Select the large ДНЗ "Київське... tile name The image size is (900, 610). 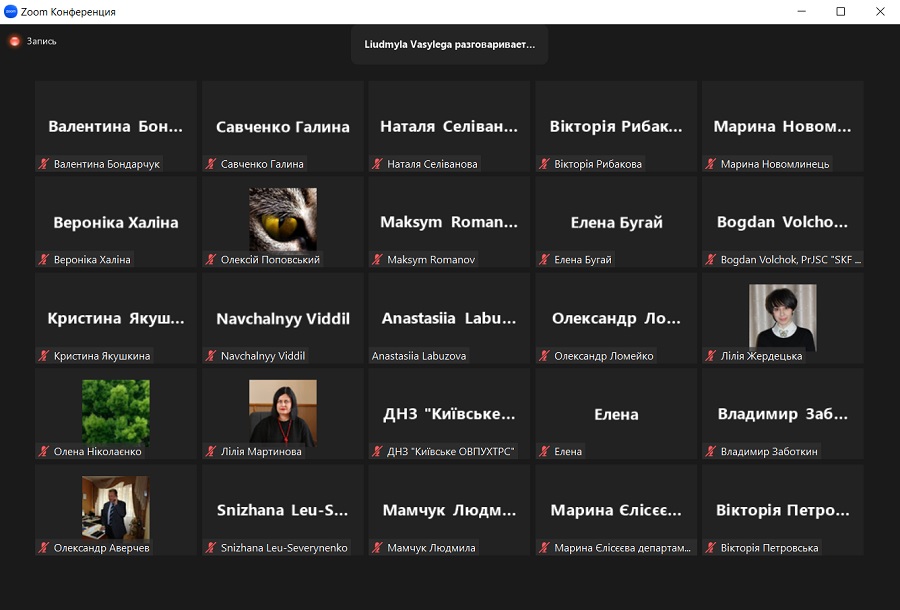(449, 414)
